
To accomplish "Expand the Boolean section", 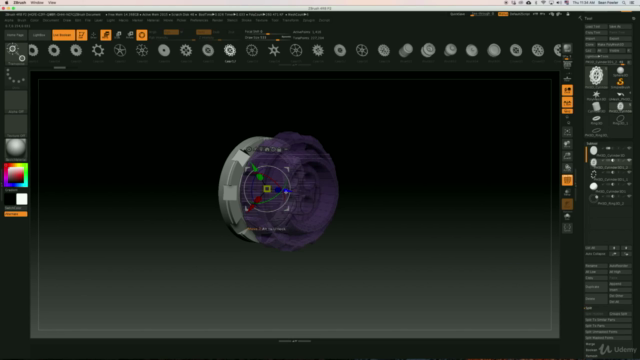I will [x=591, y=350].
